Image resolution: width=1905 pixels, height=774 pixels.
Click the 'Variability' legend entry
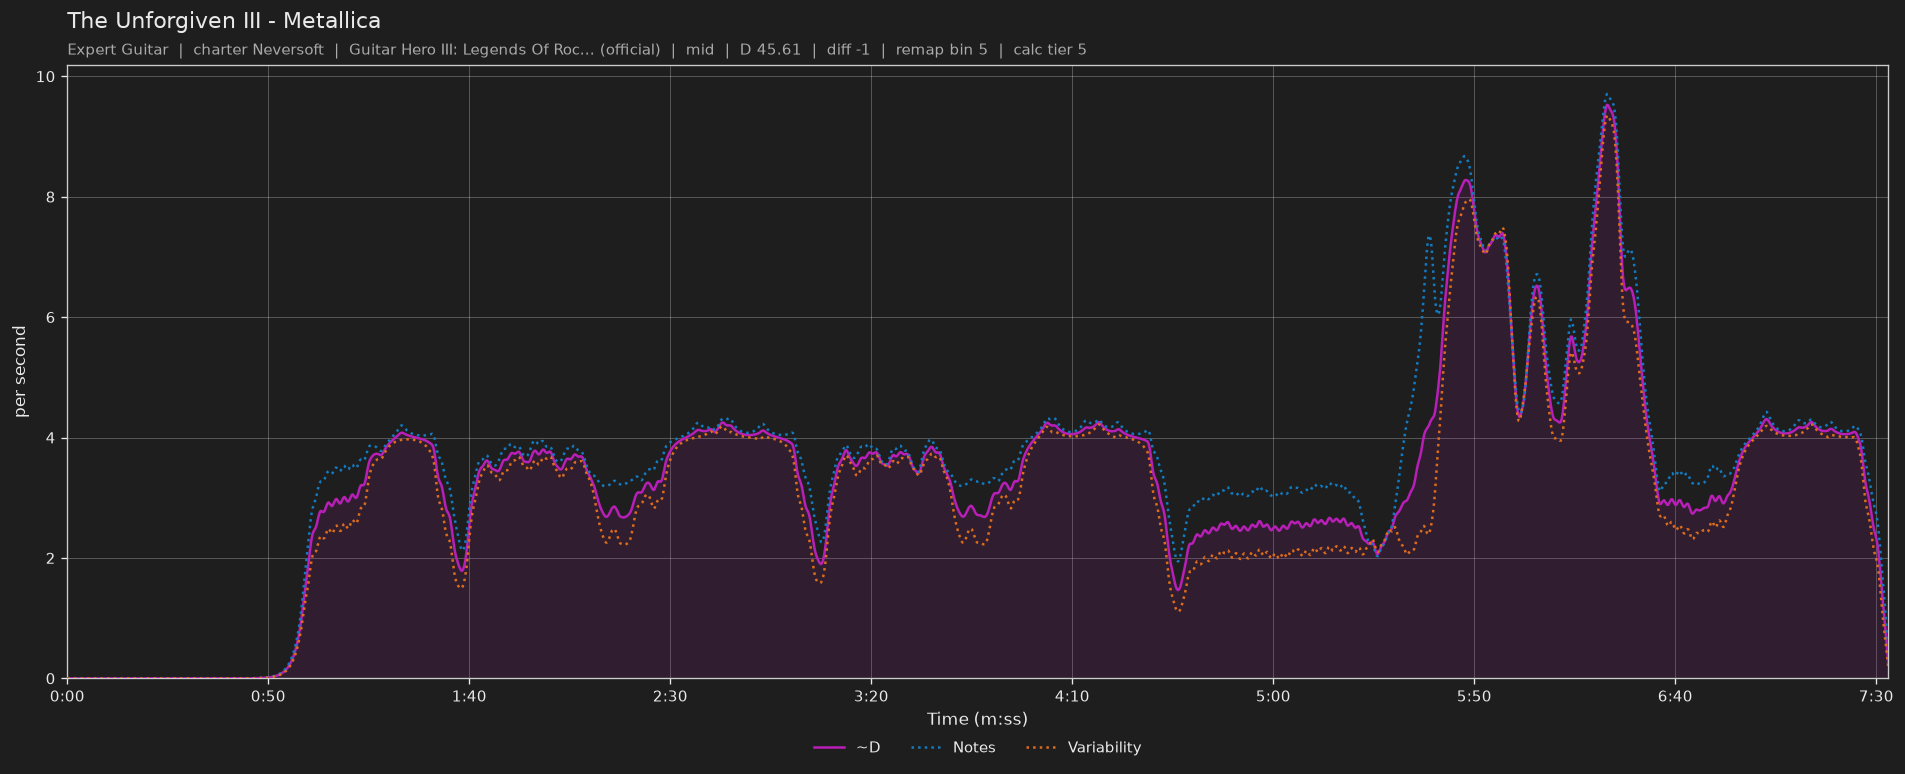tap(1083, 747)
